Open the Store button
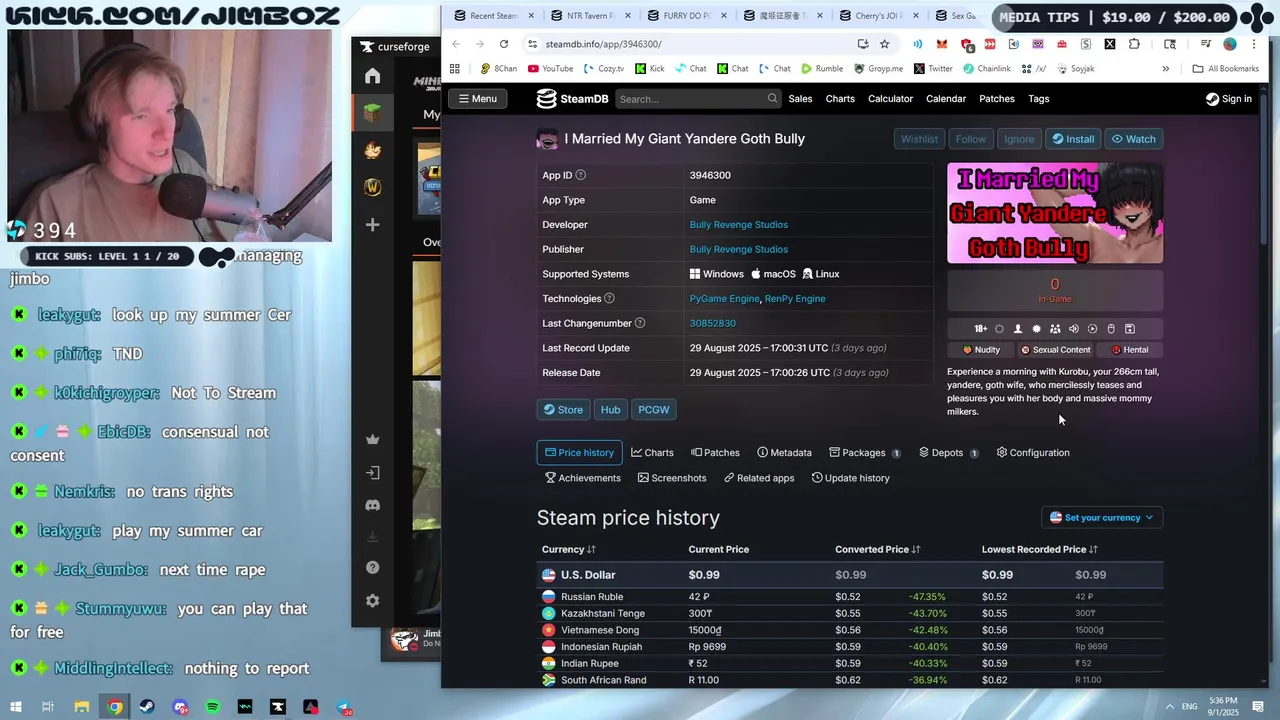 (x=563, y=410)
